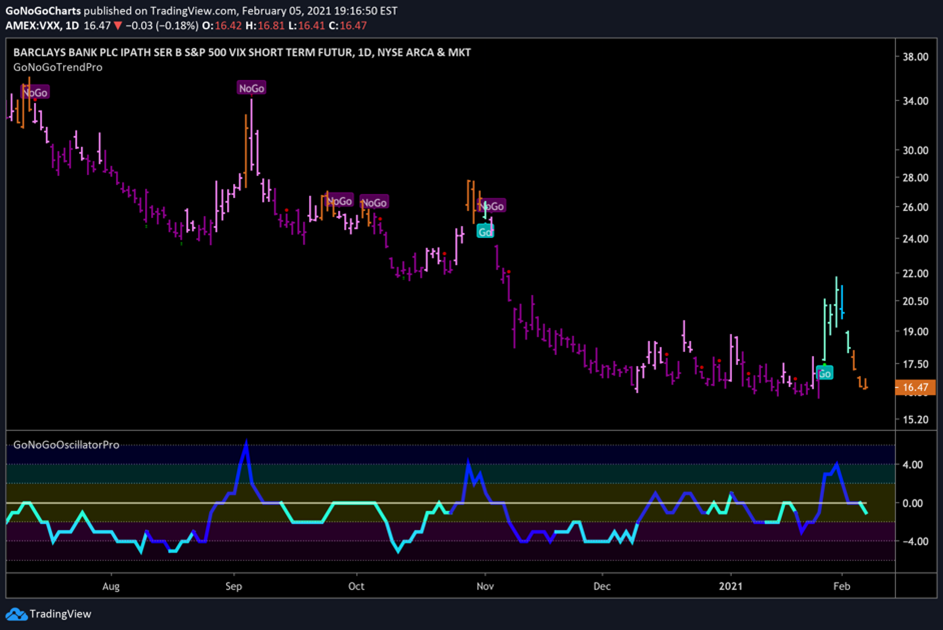Click the 26.00 price axis label
Image resolution: width=943 pixels, height=630 pixels.
tap(915, 207)
